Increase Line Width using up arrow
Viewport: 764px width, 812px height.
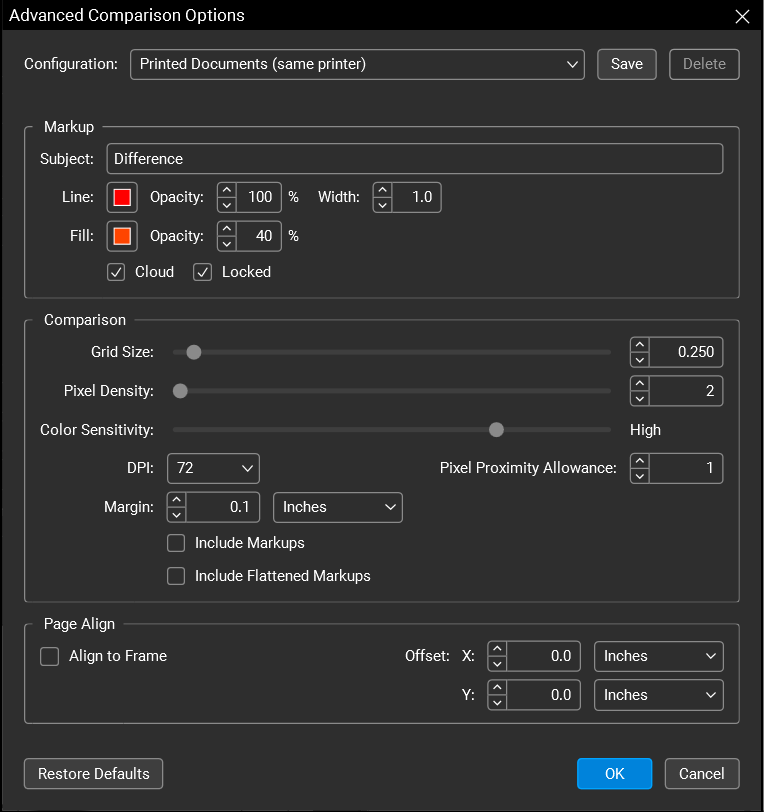[x=382, y=190]
